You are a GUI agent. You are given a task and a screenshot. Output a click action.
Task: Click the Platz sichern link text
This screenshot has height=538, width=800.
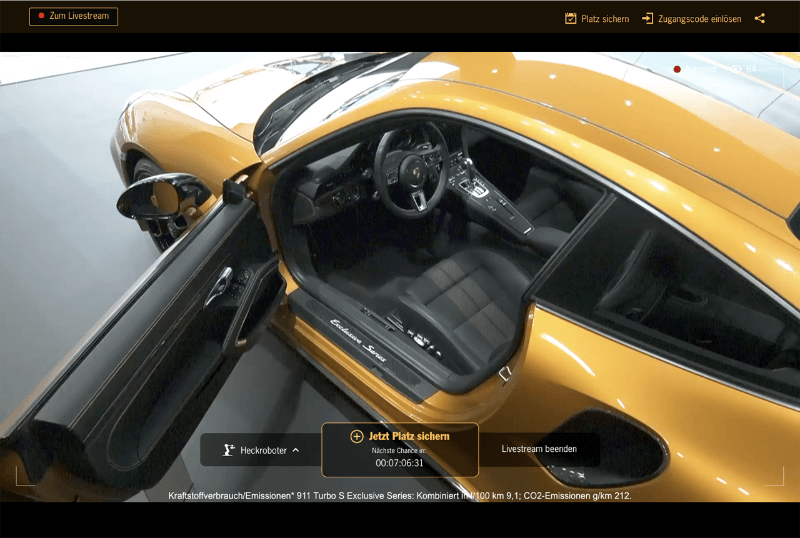[605, 19]
